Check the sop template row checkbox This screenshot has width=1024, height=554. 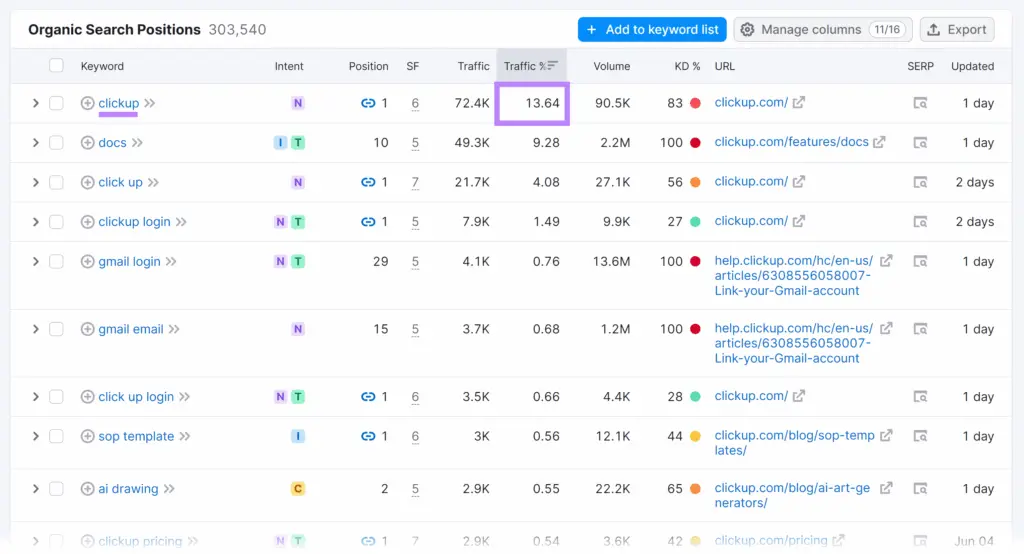(56, 436)
